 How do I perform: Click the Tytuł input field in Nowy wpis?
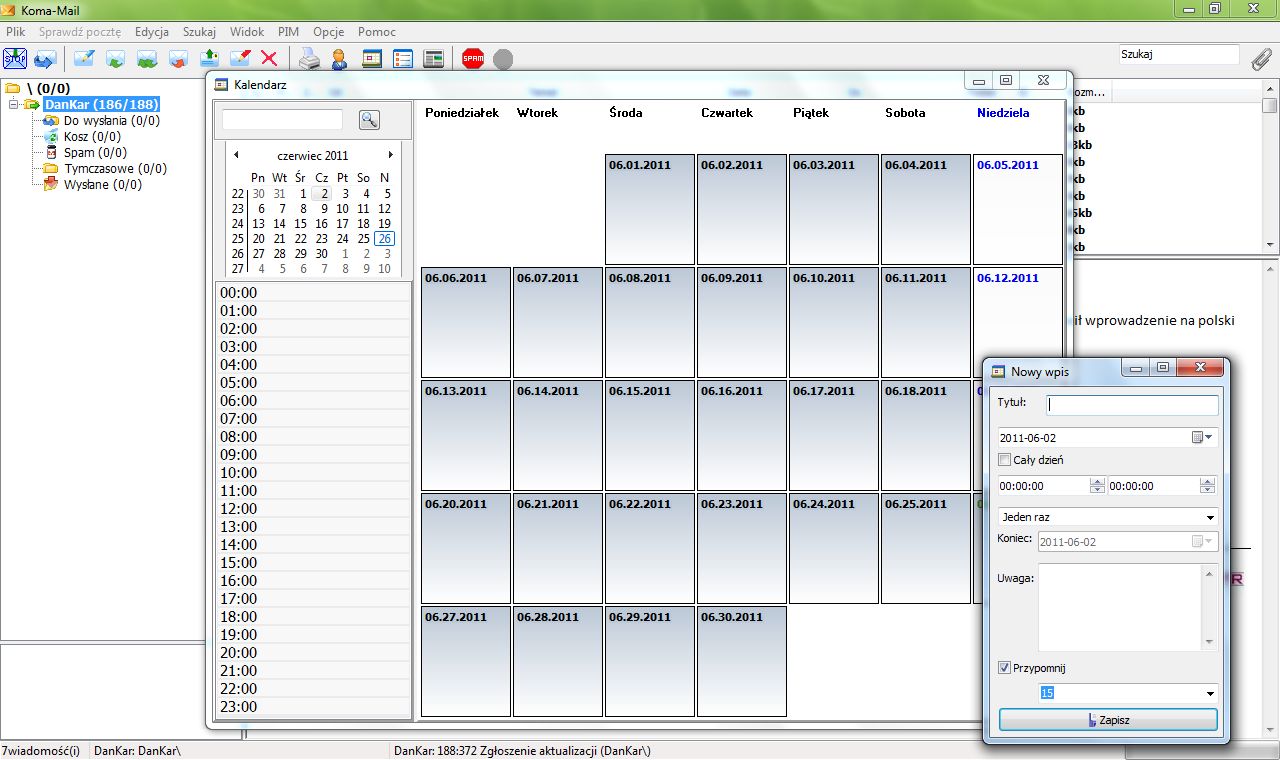pos(1132,405)
